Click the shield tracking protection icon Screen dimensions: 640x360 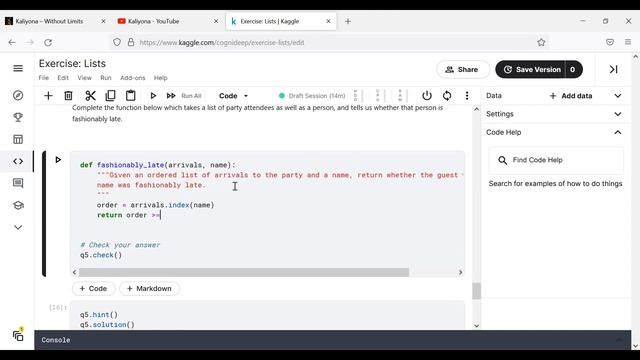(x=117, y=42)
